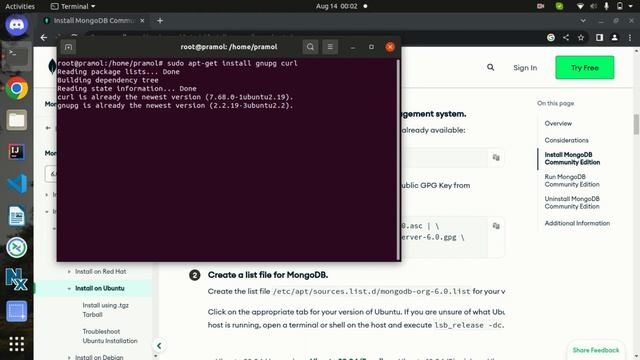Open a new browser tab
The width and height of the screenshot is (640, 360).
pyautogui.click(x=160, y=20)
